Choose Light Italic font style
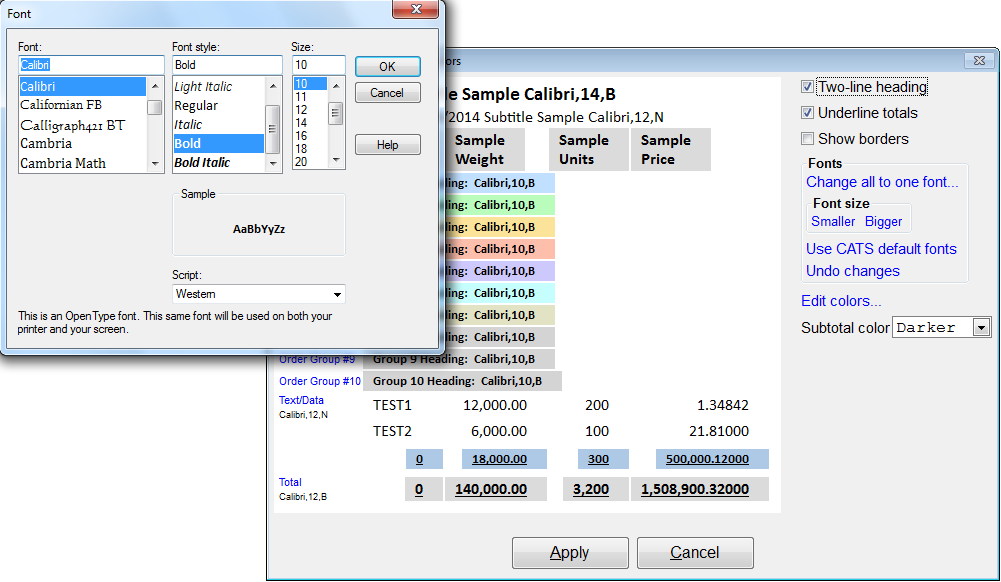 (218, 87)
